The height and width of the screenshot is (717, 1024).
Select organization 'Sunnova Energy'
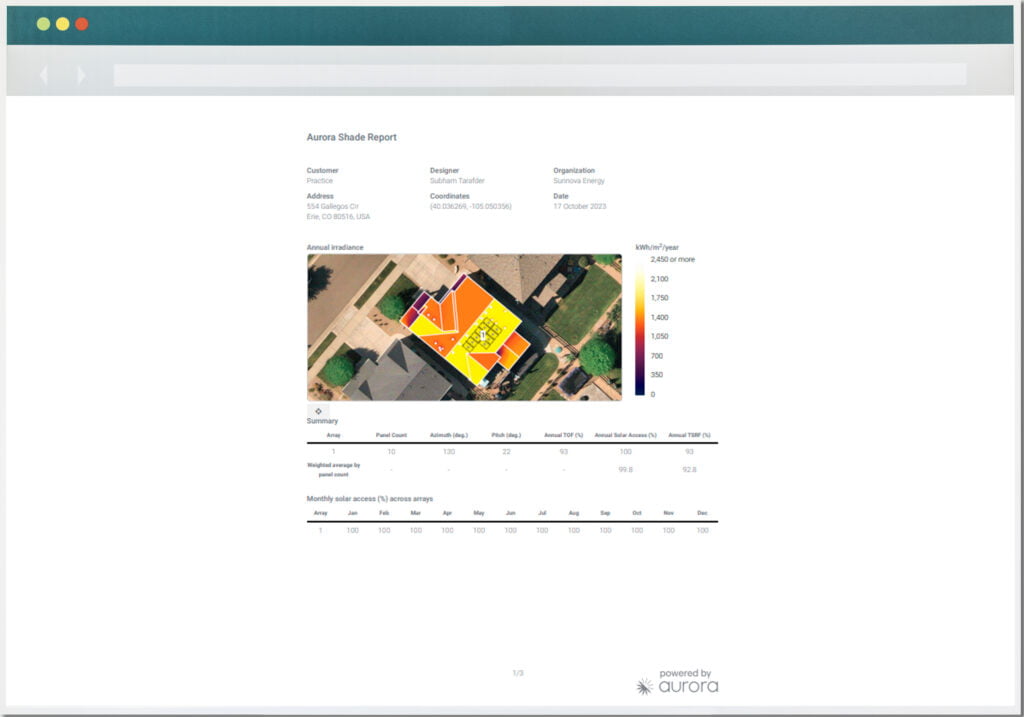(x=579, y=181)
